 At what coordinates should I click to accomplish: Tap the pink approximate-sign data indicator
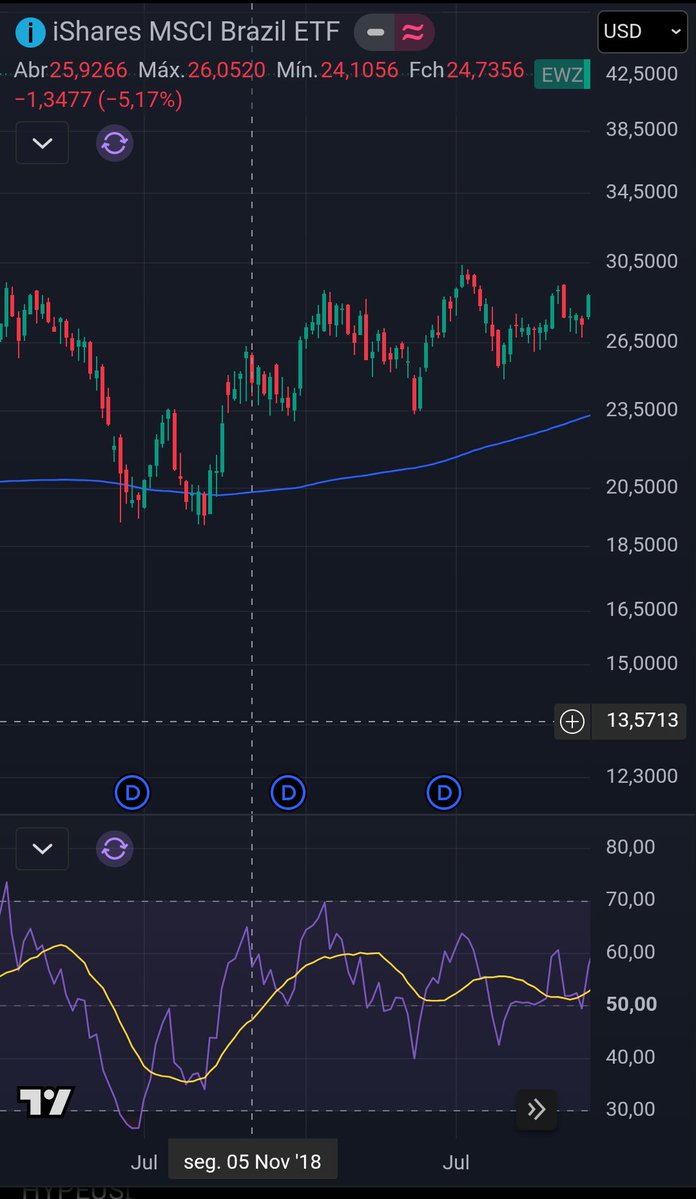pyautogui.click(x=414, y=32)
